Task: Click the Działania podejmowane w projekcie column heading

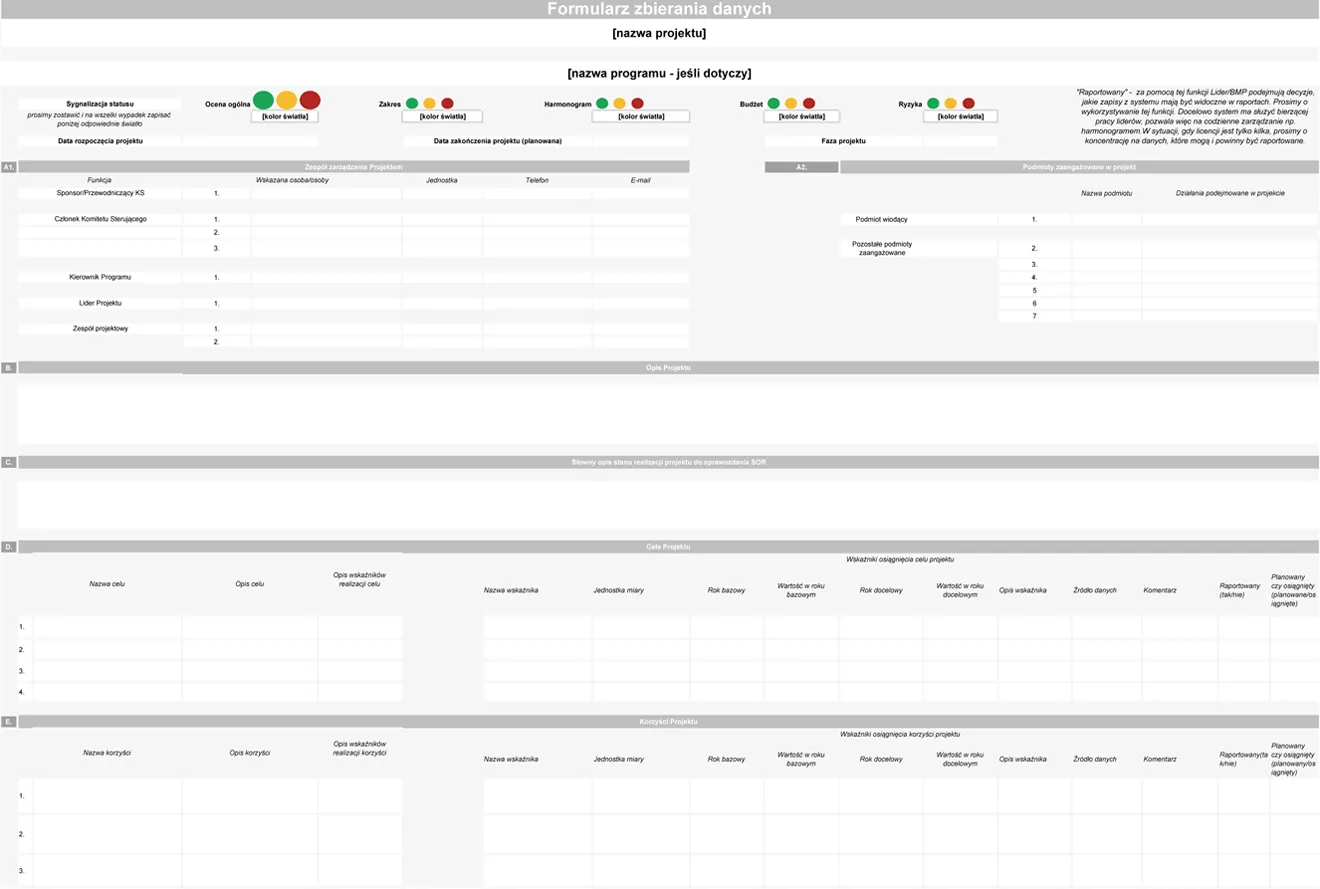Action: (x=1230, y=193)
